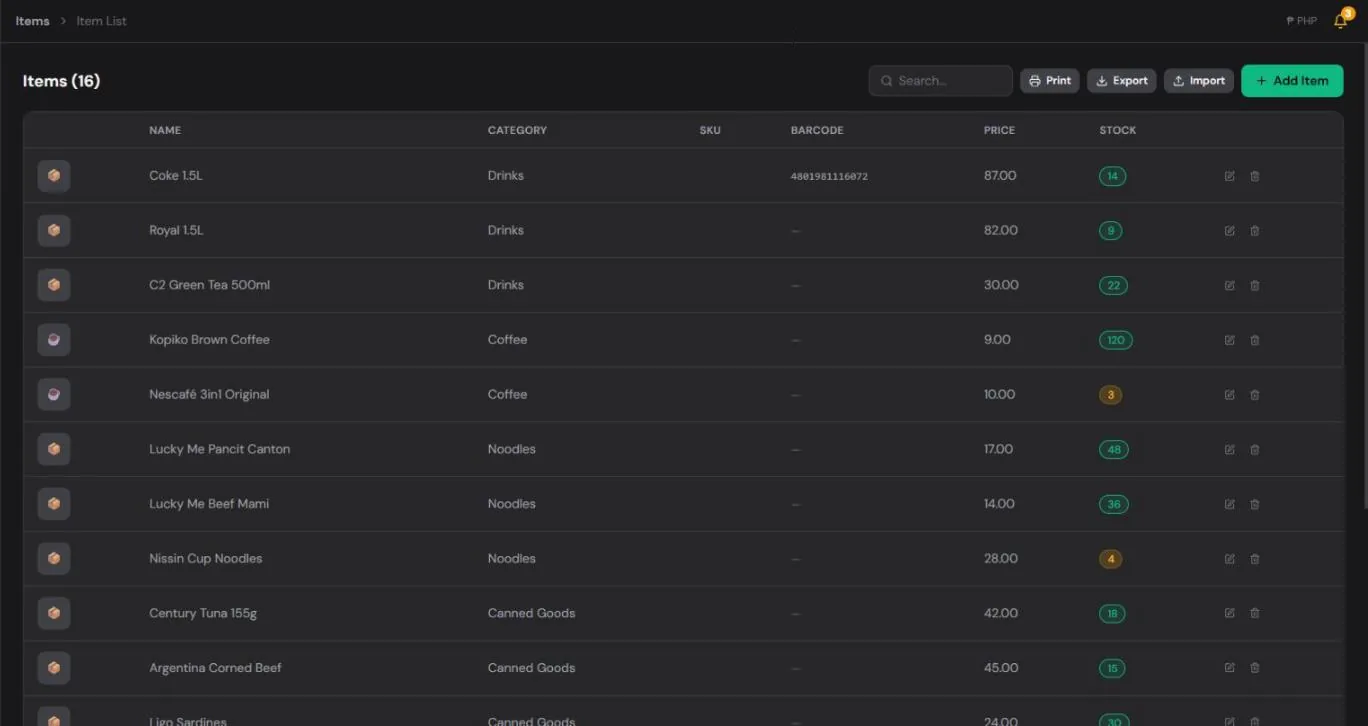Click the Nissin Cup Noodles stock badge
Screen dimensions: 1368x726
tap(1110, 559)
